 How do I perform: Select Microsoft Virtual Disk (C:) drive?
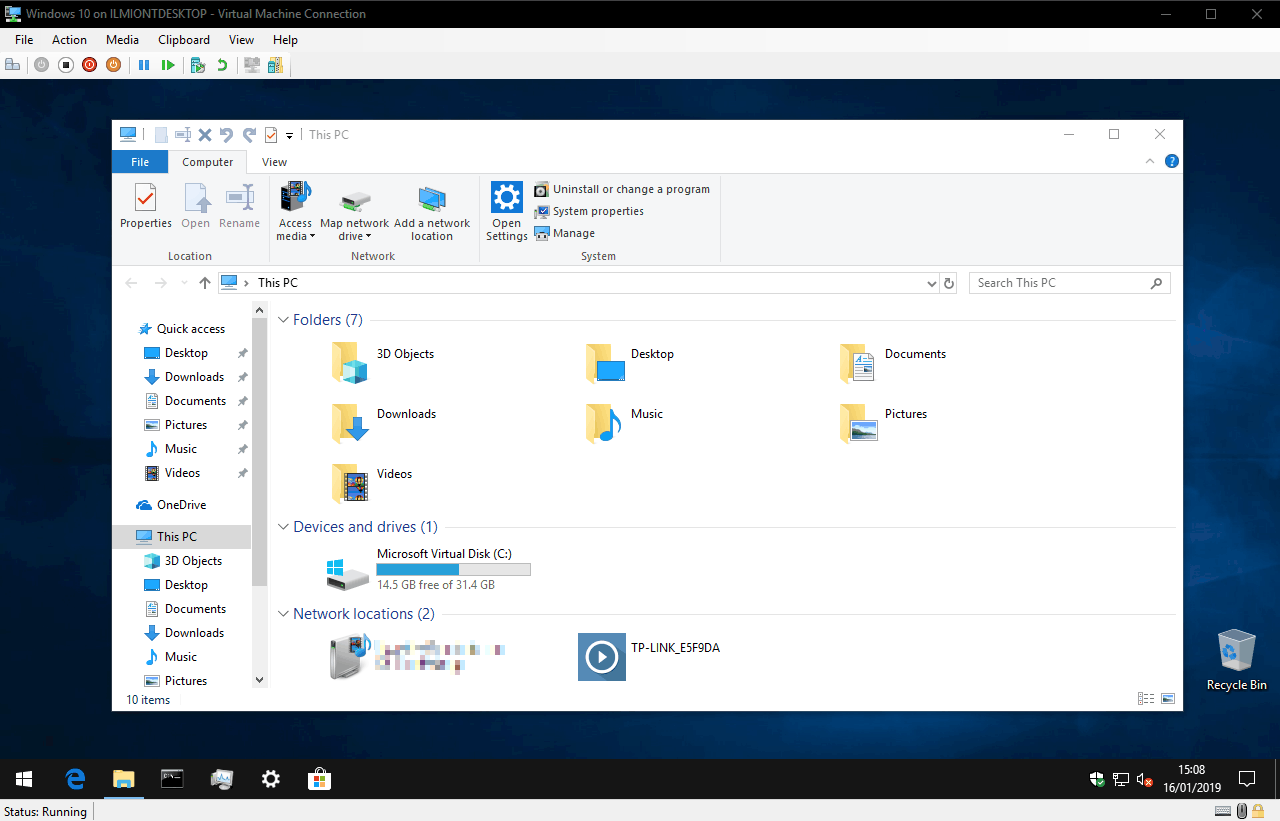point(428,572)
